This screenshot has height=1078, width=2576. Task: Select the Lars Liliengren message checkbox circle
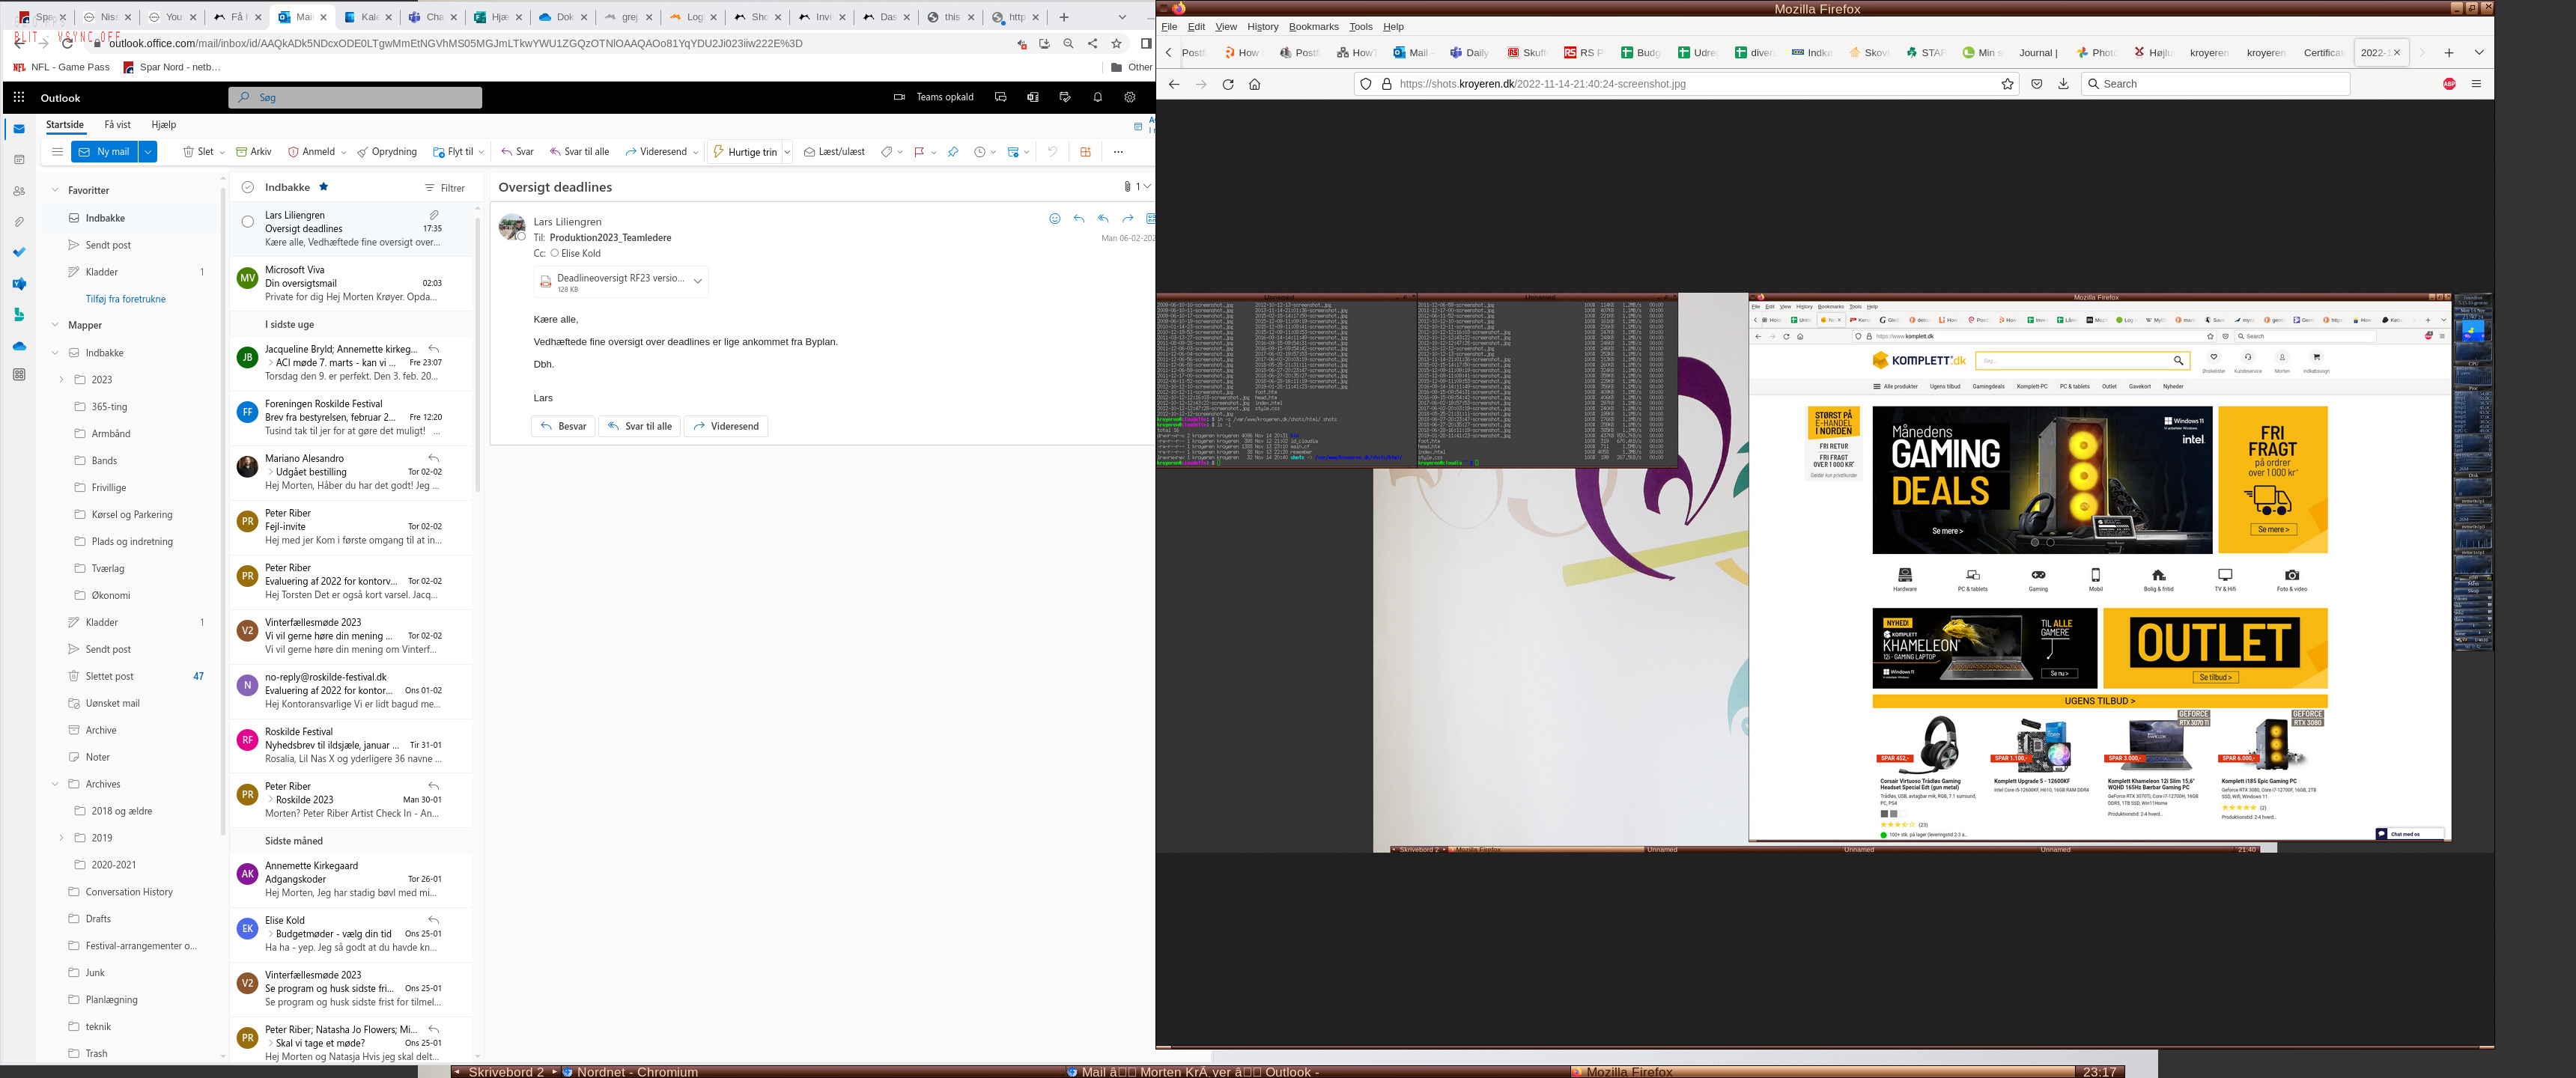click(248, 222)
